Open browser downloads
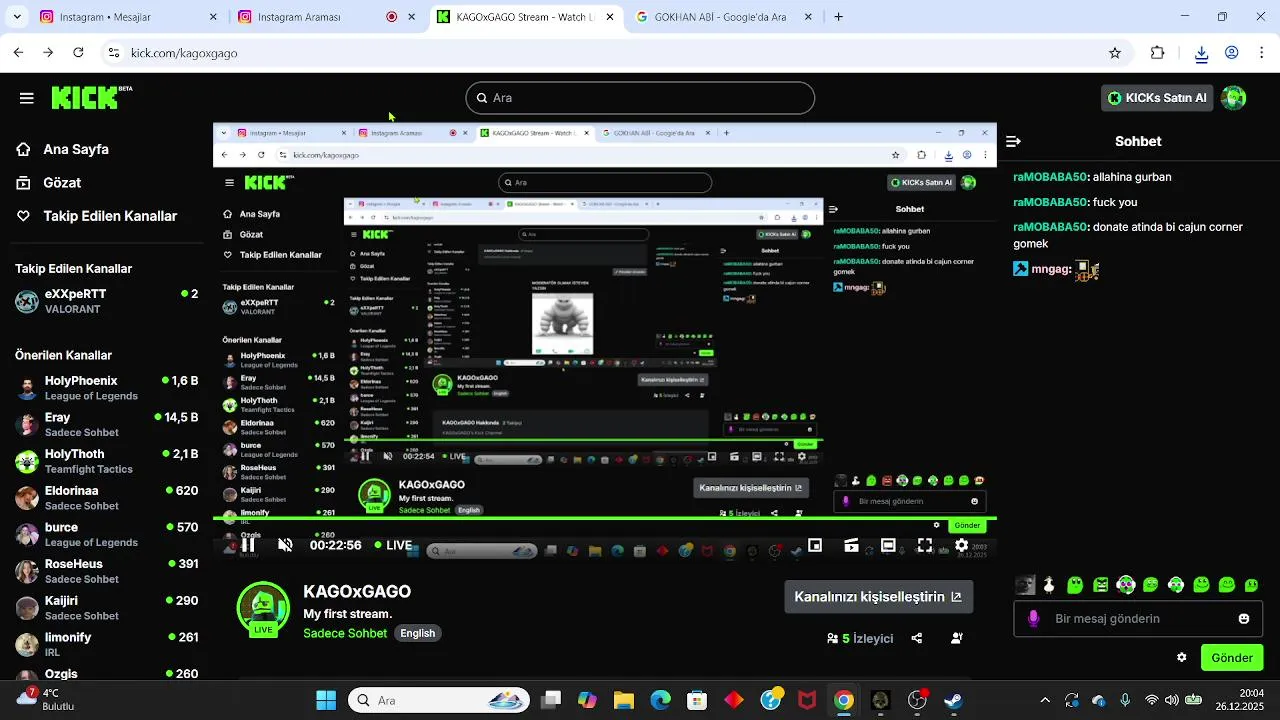Image resolution: width=1280 pixels, height=720 pixels. [1202, 53]
